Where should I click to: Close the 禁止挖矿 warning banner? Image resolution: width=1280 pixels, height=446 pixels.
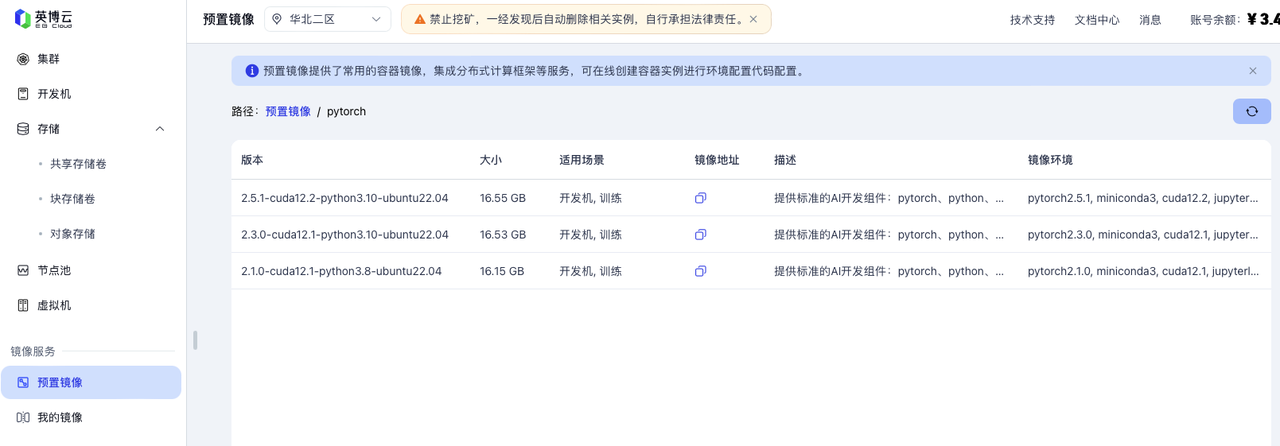tap(753, 19)
